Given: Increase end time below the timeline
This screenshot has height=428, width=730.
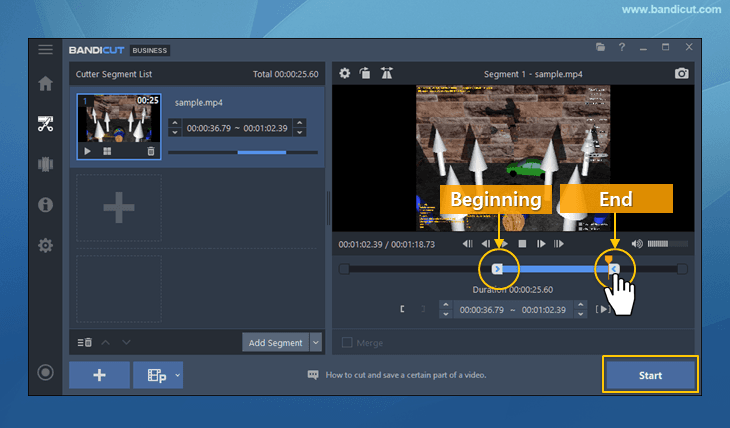Looking at the screenshot, I should tap(581, 305).
